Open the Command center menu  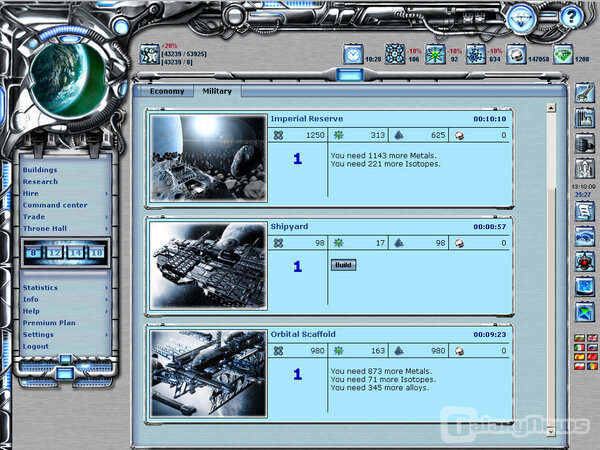[55, 205]
